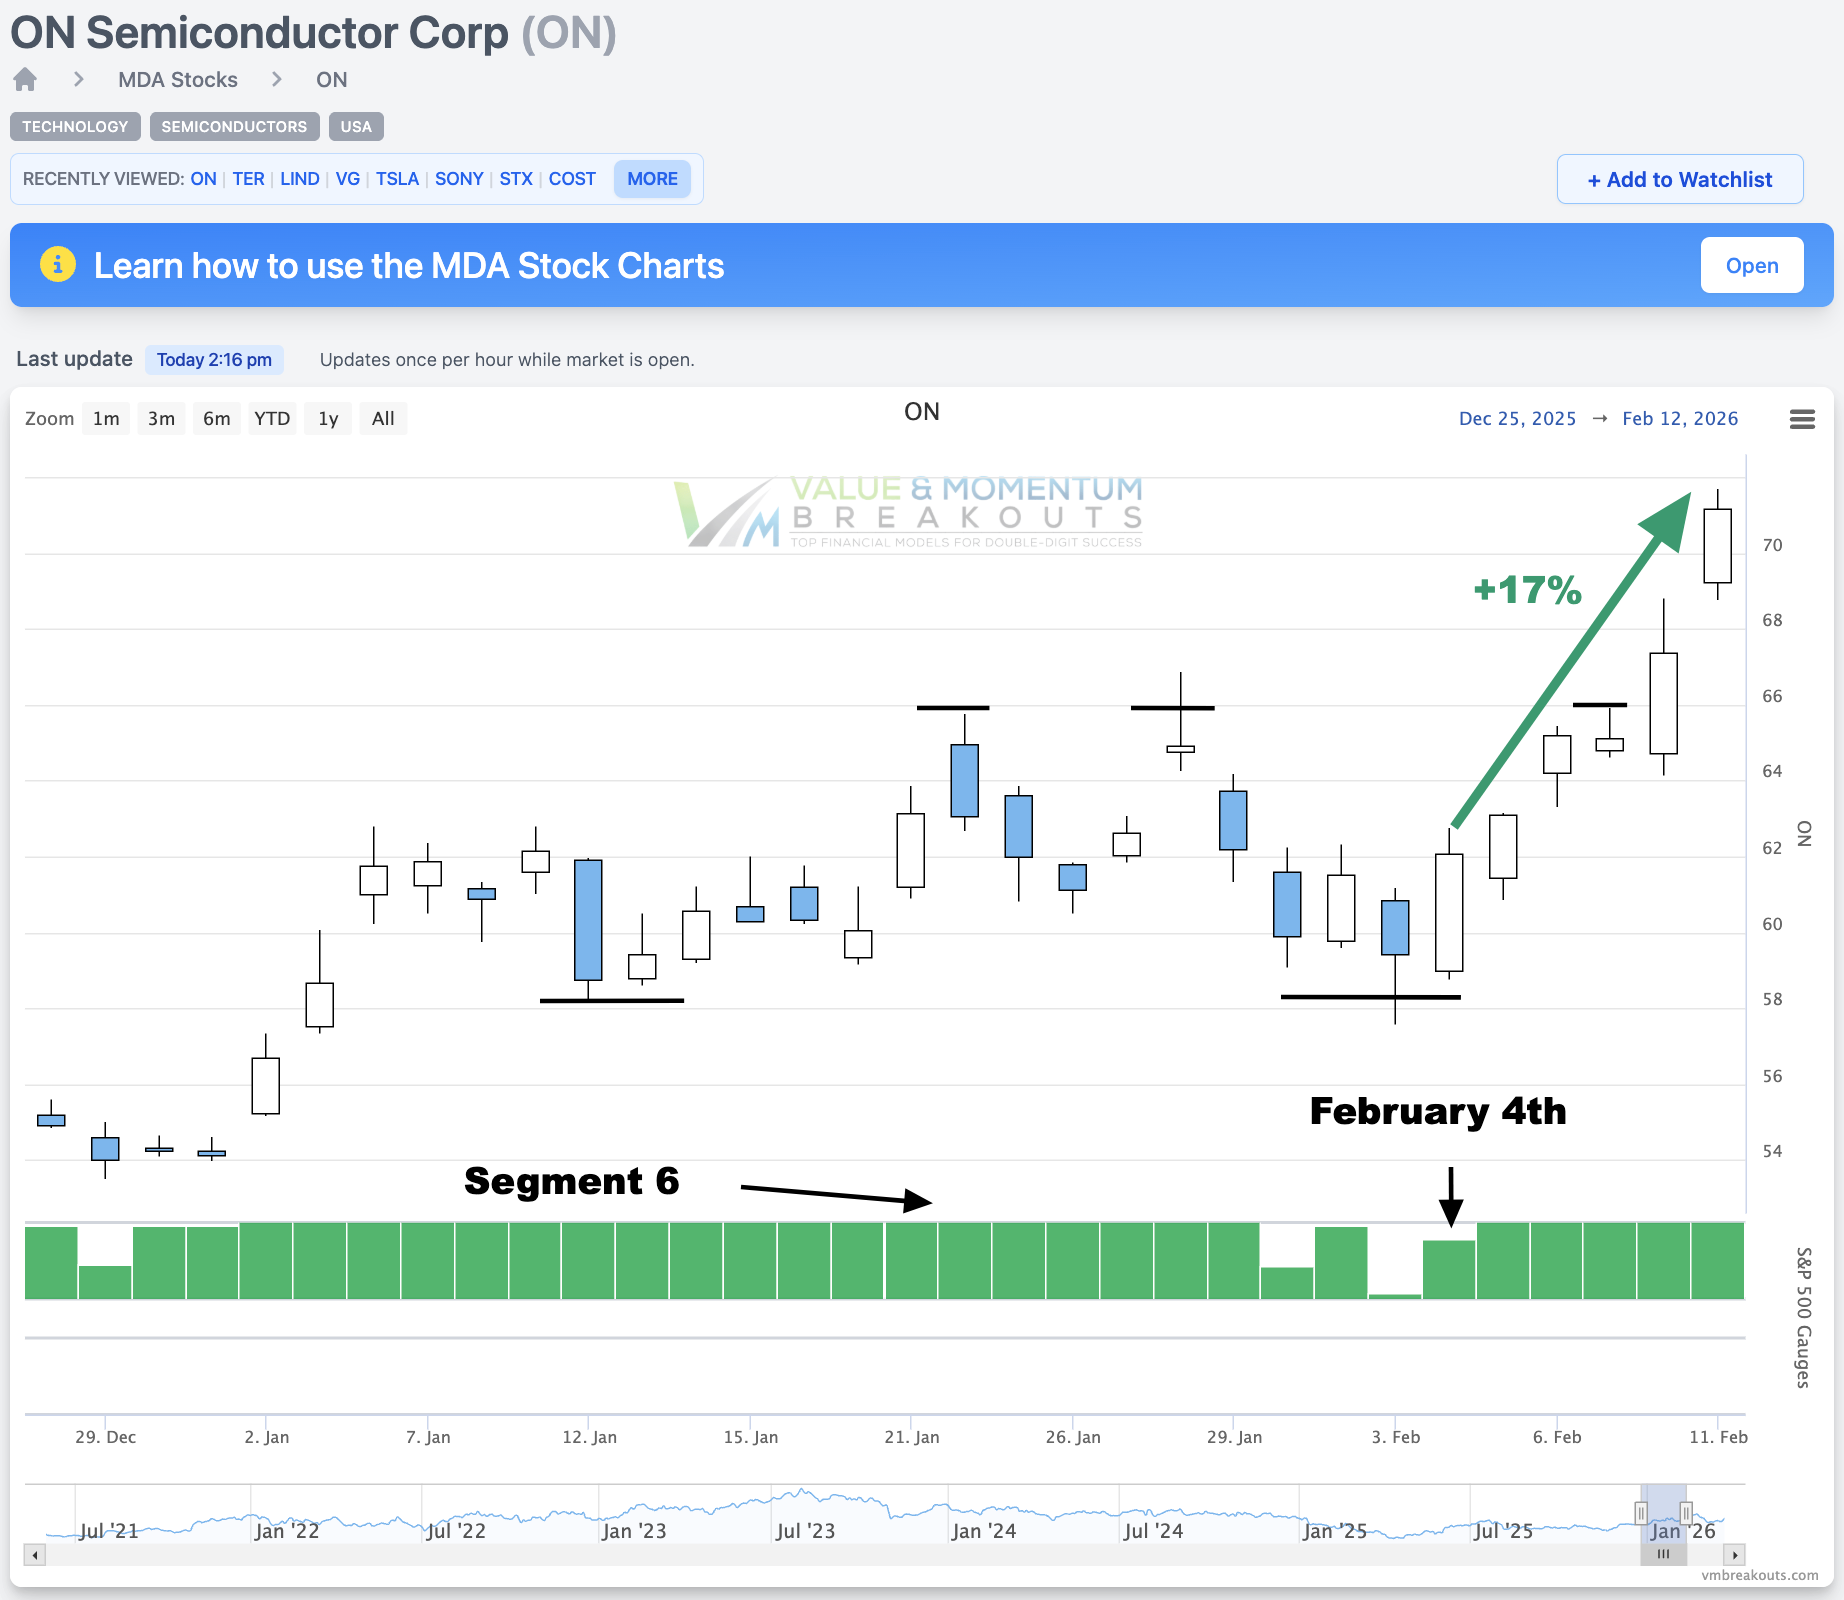Click the navigator scroll right arrow
This screenshot has width=1844, height=1600.
click(x=1735, y=1555)
